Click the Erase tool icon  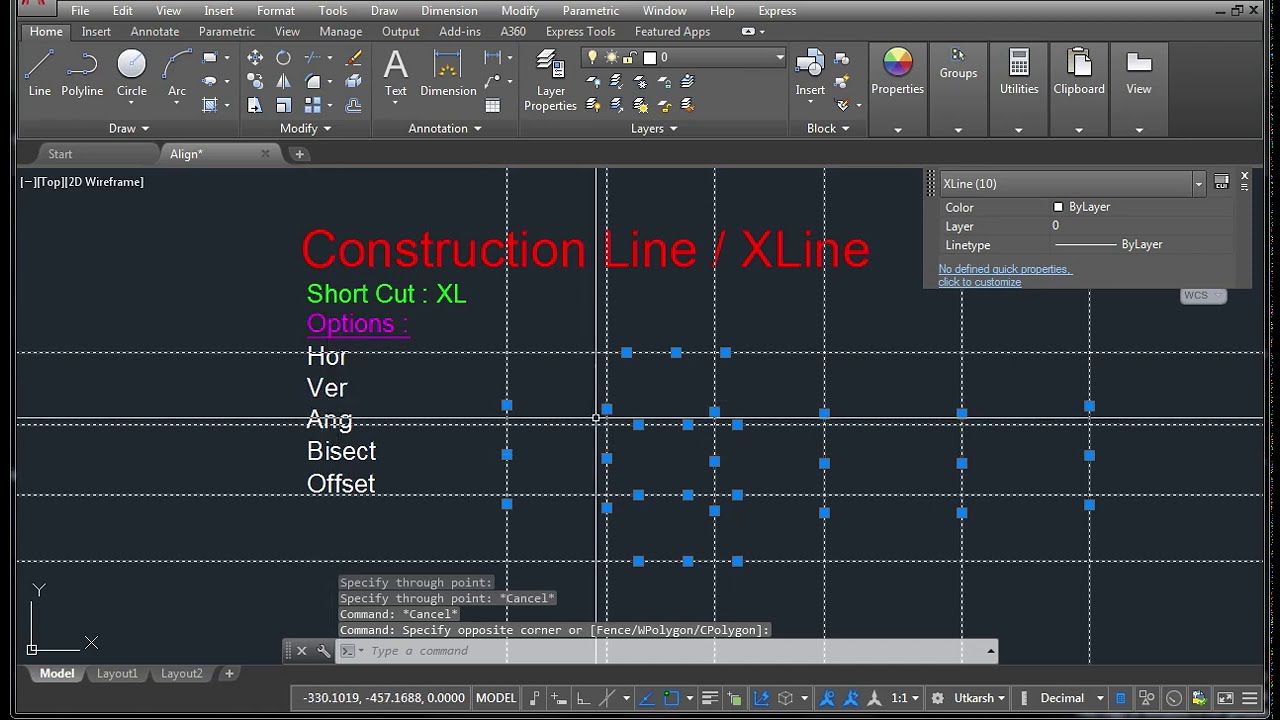coord(353,58)
